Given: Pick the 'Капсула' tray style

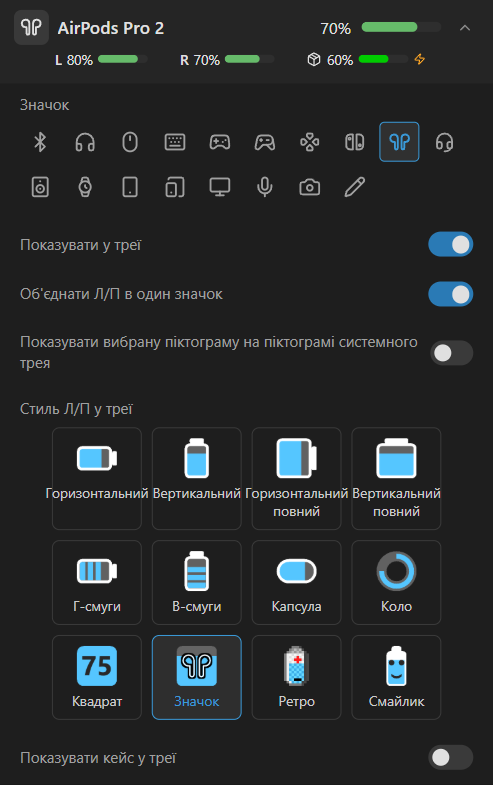Looking at the screenshot, I should [296, 582].
